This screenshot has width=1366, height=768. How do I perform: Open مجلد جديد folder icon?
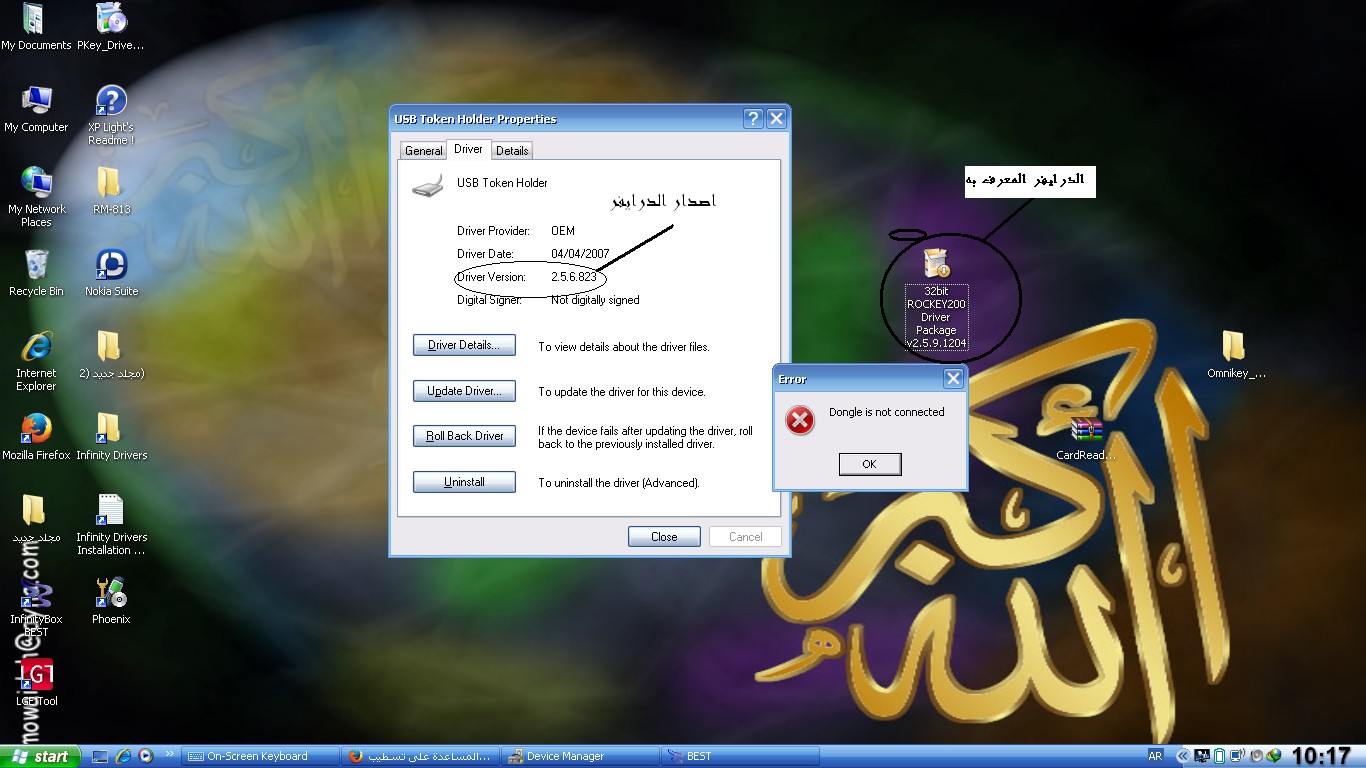[36, 519]
